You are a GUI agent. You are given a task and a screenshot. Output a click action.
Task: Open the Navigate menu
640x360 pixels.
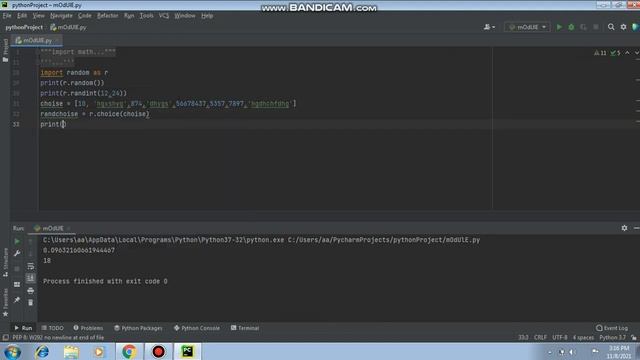[x=61, y=16]
